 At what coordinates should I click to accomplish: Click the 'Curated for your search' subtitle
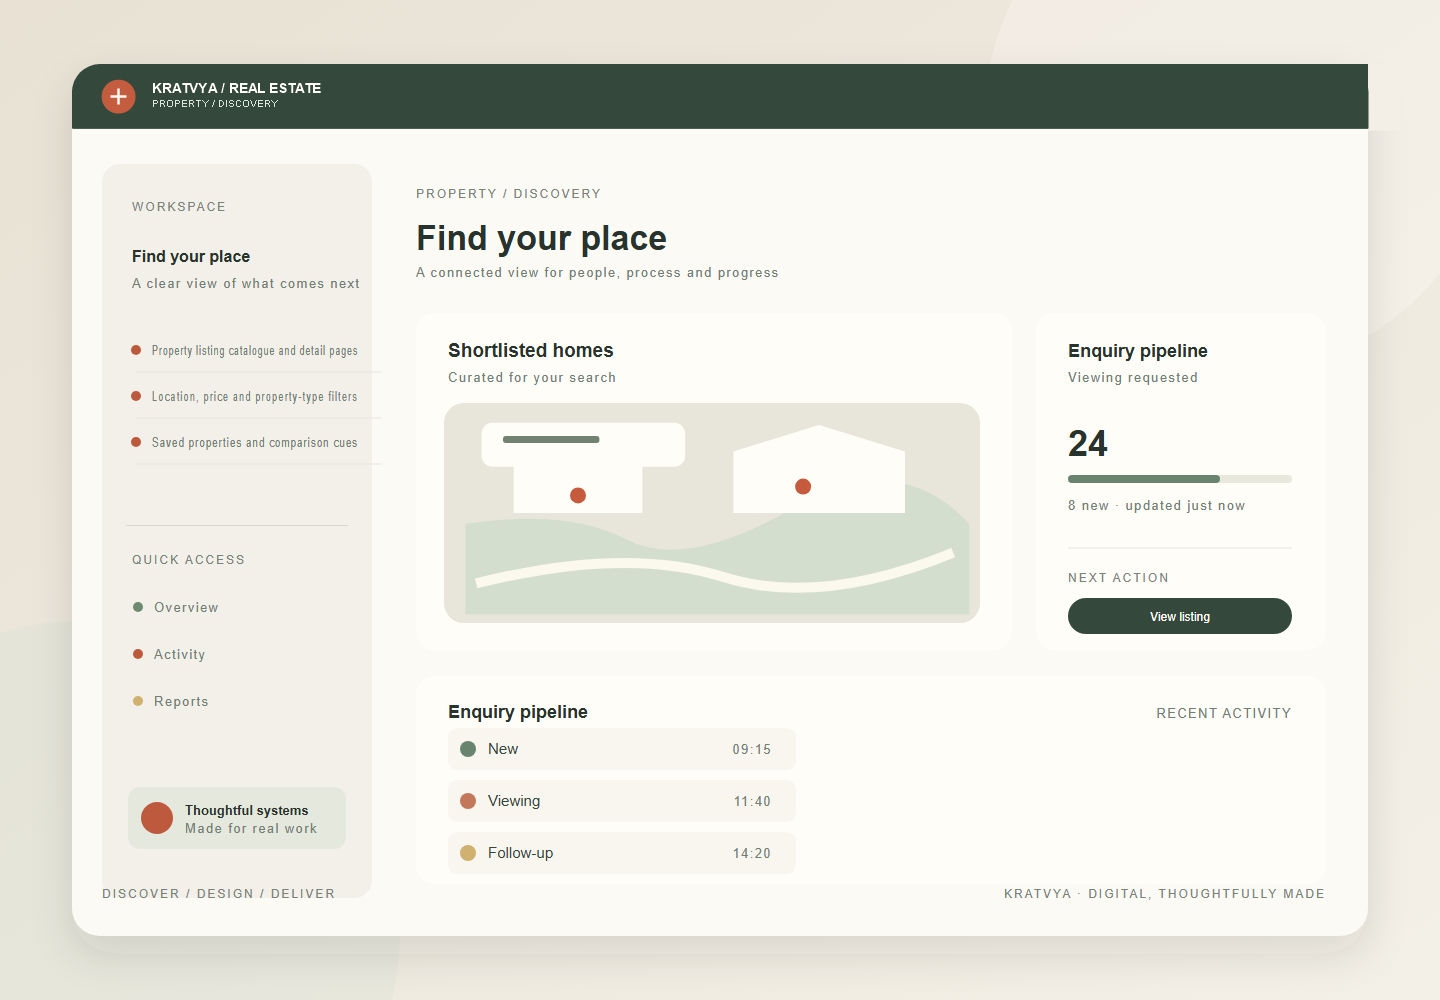coord(532,377)
